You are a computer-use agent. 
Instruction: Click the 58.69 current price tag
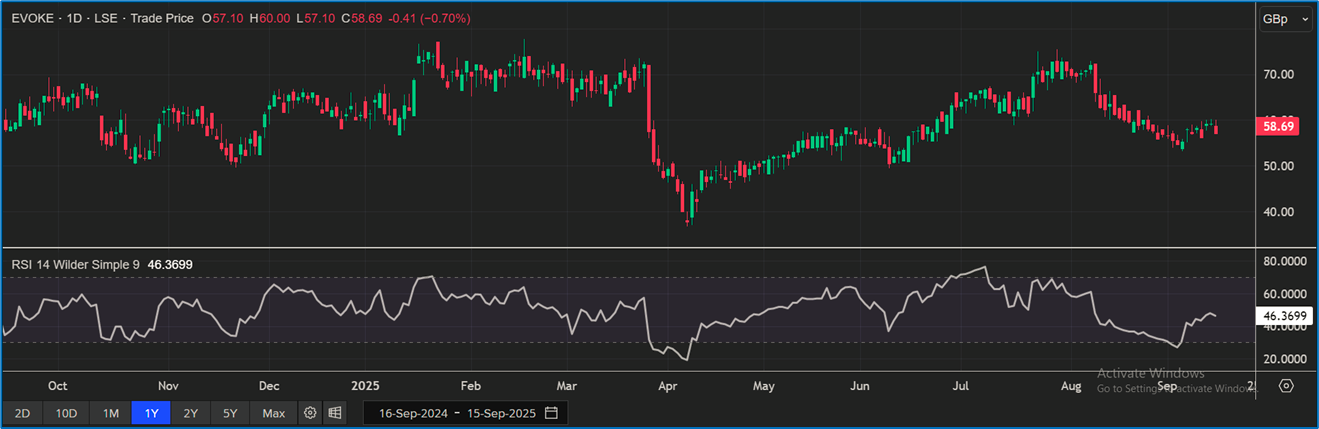[x=1279, y=127]
